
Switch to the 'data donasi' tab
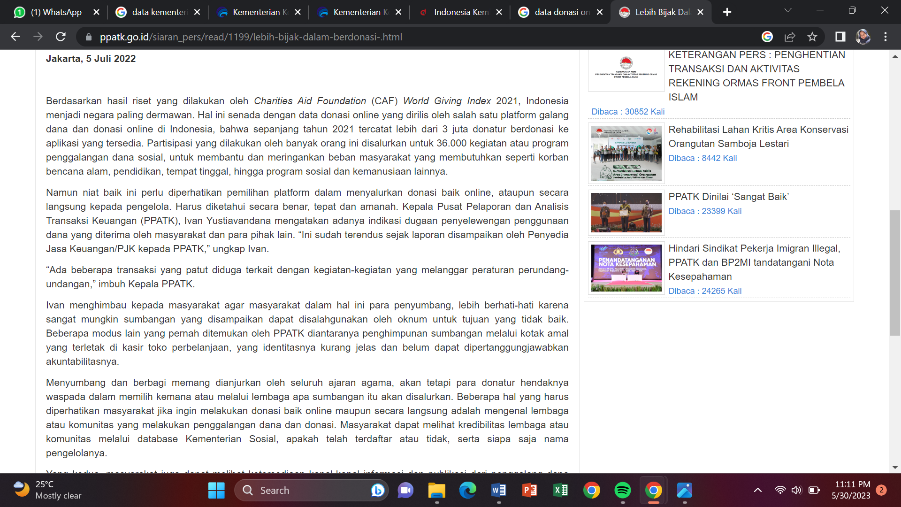click(x=557, y=12)
